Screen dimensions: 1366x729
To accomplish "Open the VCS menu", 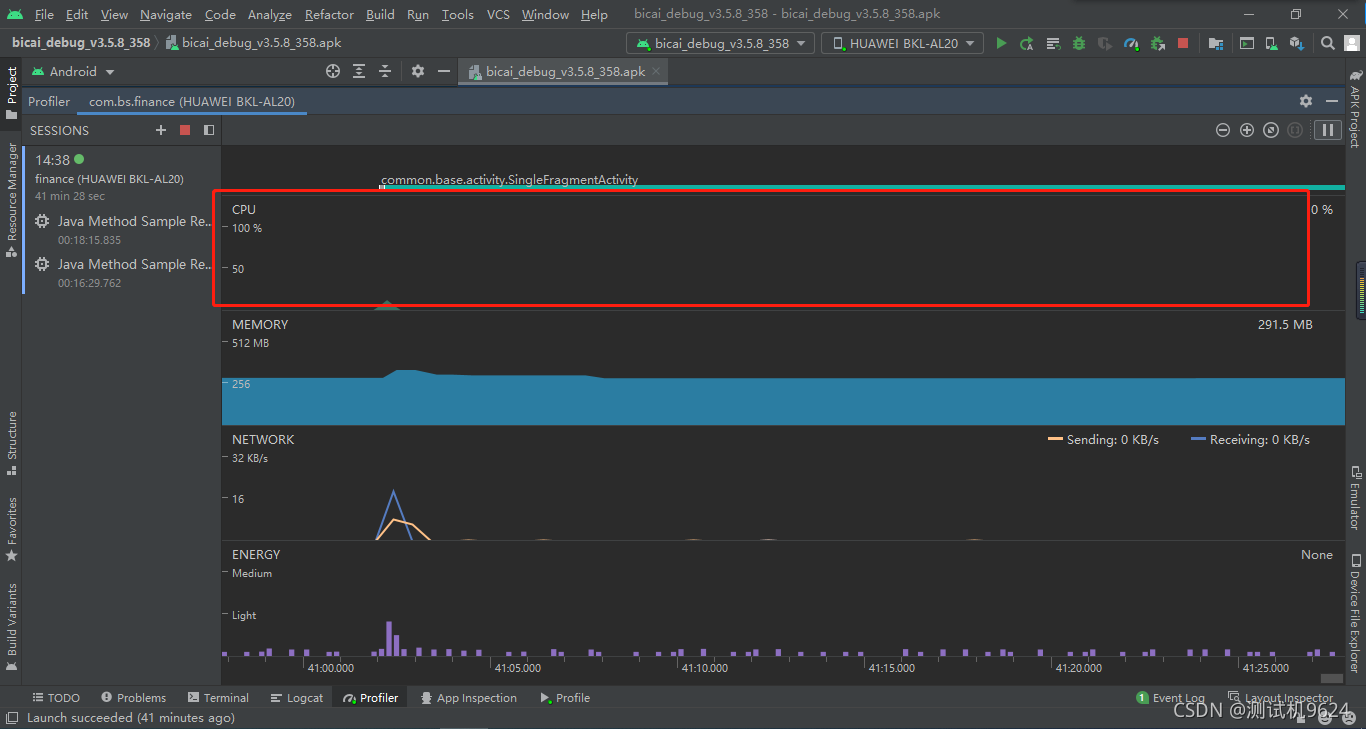I will 498,14.
